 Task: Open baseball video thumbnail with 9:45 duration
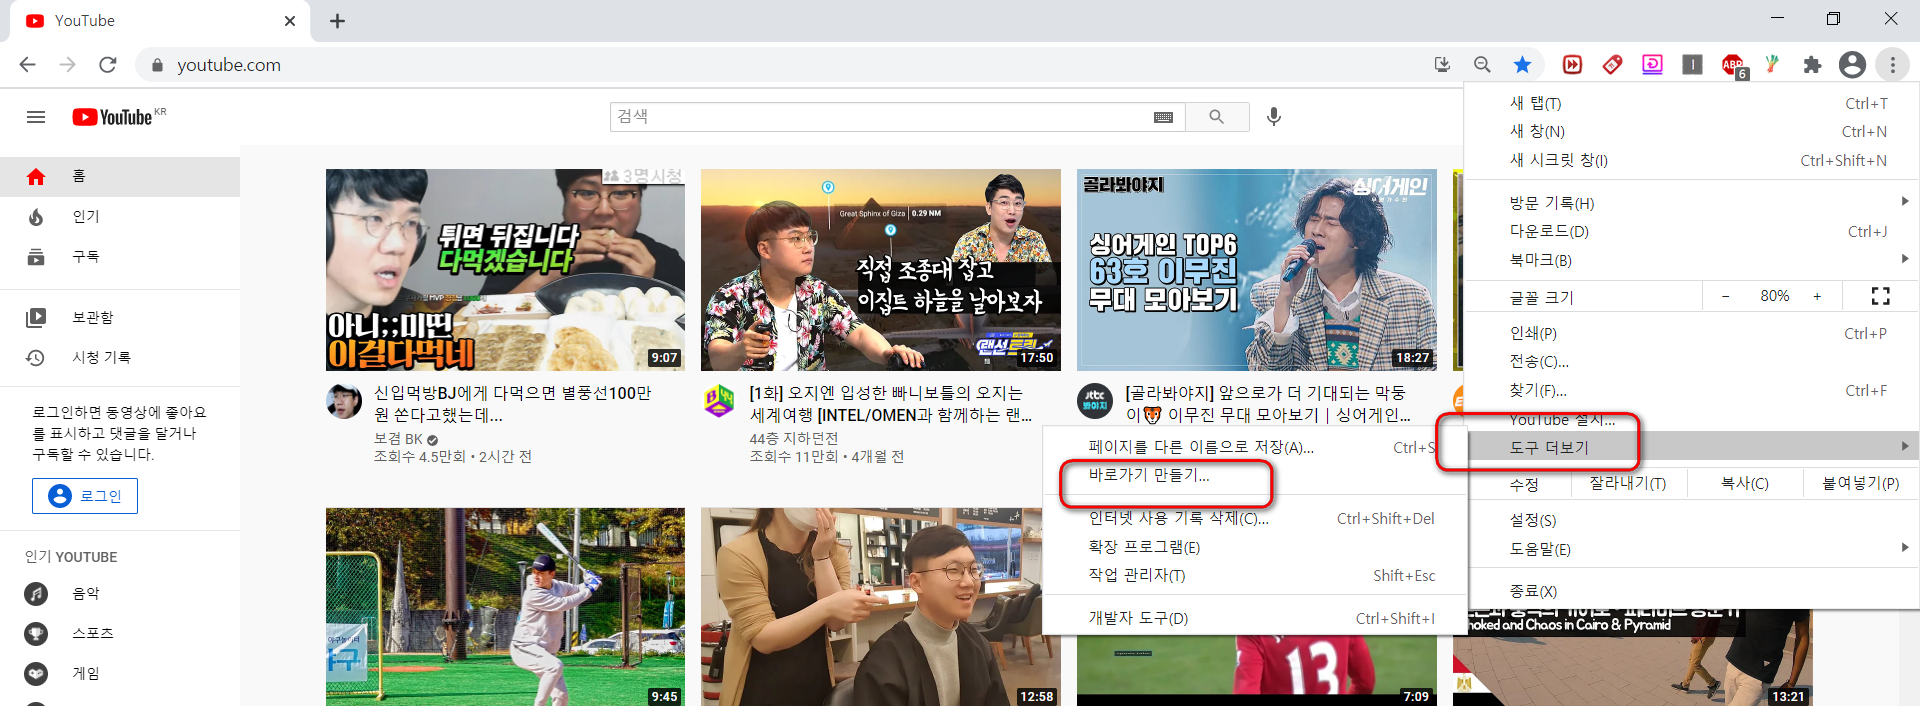point(505,607)
